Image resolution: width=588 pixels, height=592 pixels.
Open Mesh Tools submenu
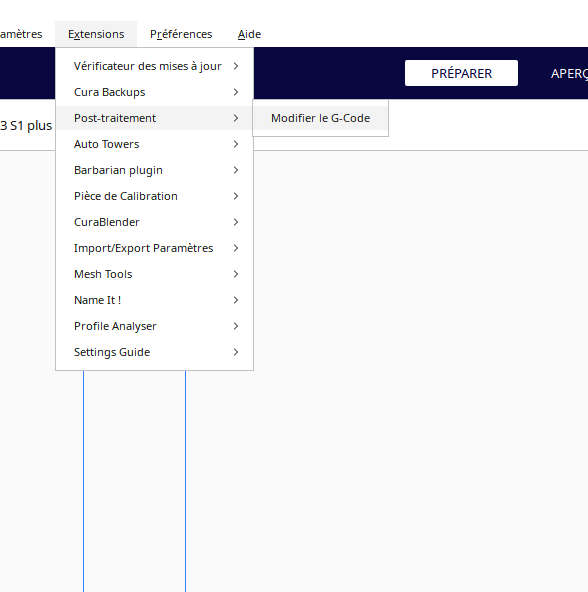(x=154, y=274)
